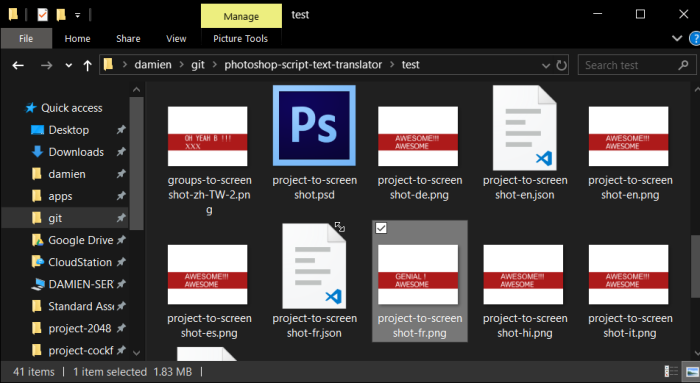Viewport: 700px width, 383px height.
Task: Click the Desktop folder icon in sidebar
Action: click(x=37, y=130)
